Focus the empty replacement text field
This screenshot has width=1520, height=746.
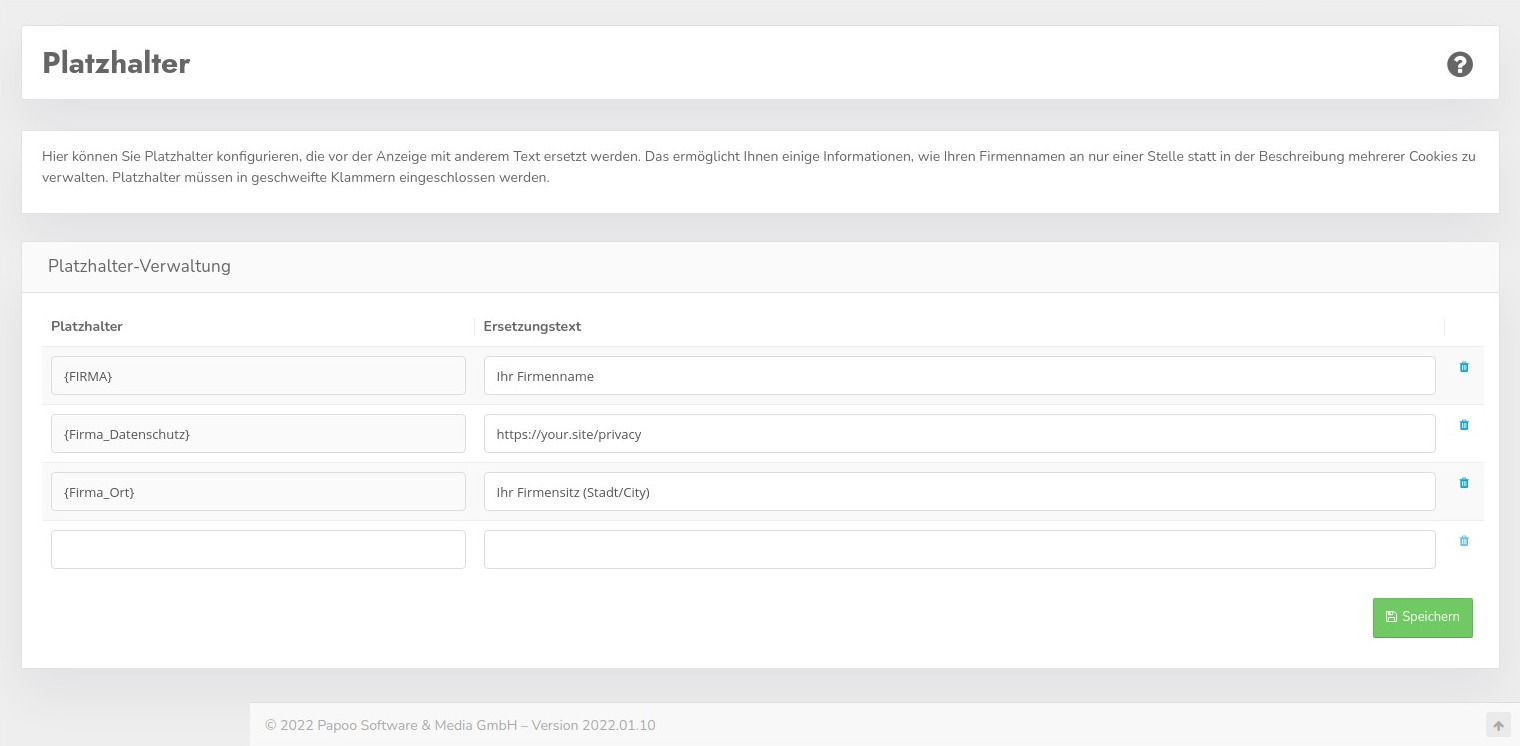[959, 550]
